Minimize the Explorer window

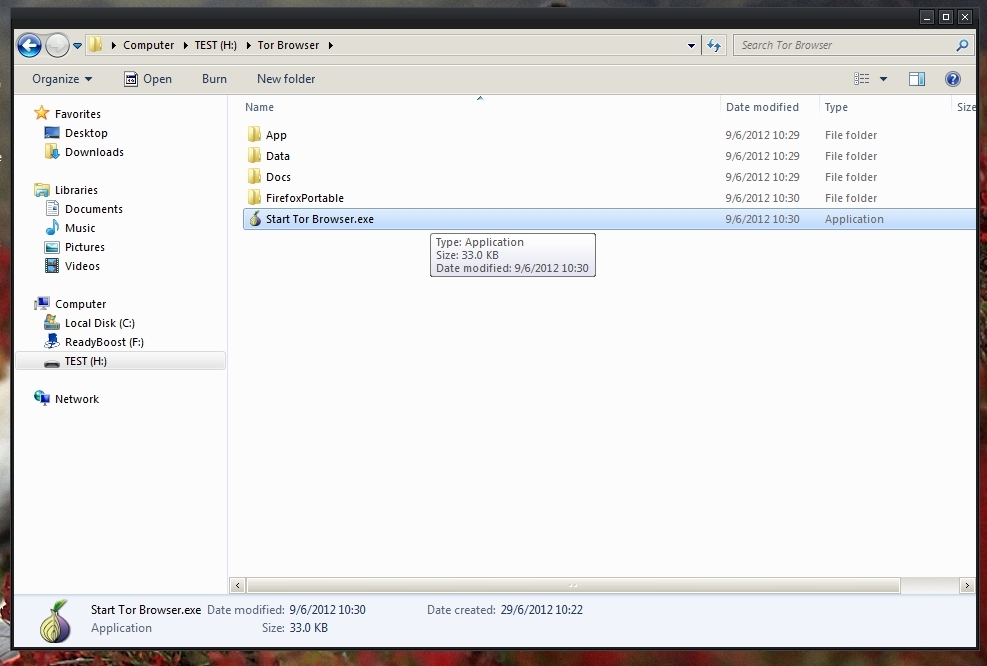(x=927, y=17)
